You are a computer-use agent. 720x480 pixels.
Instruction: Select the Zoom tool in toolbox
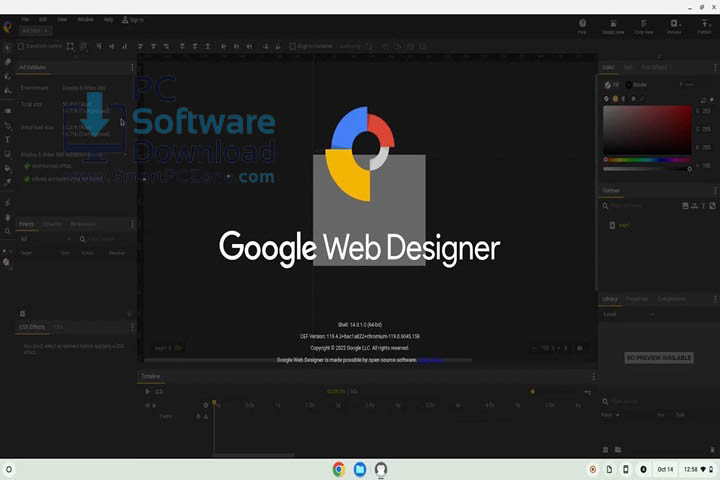[x=7, y=231]
